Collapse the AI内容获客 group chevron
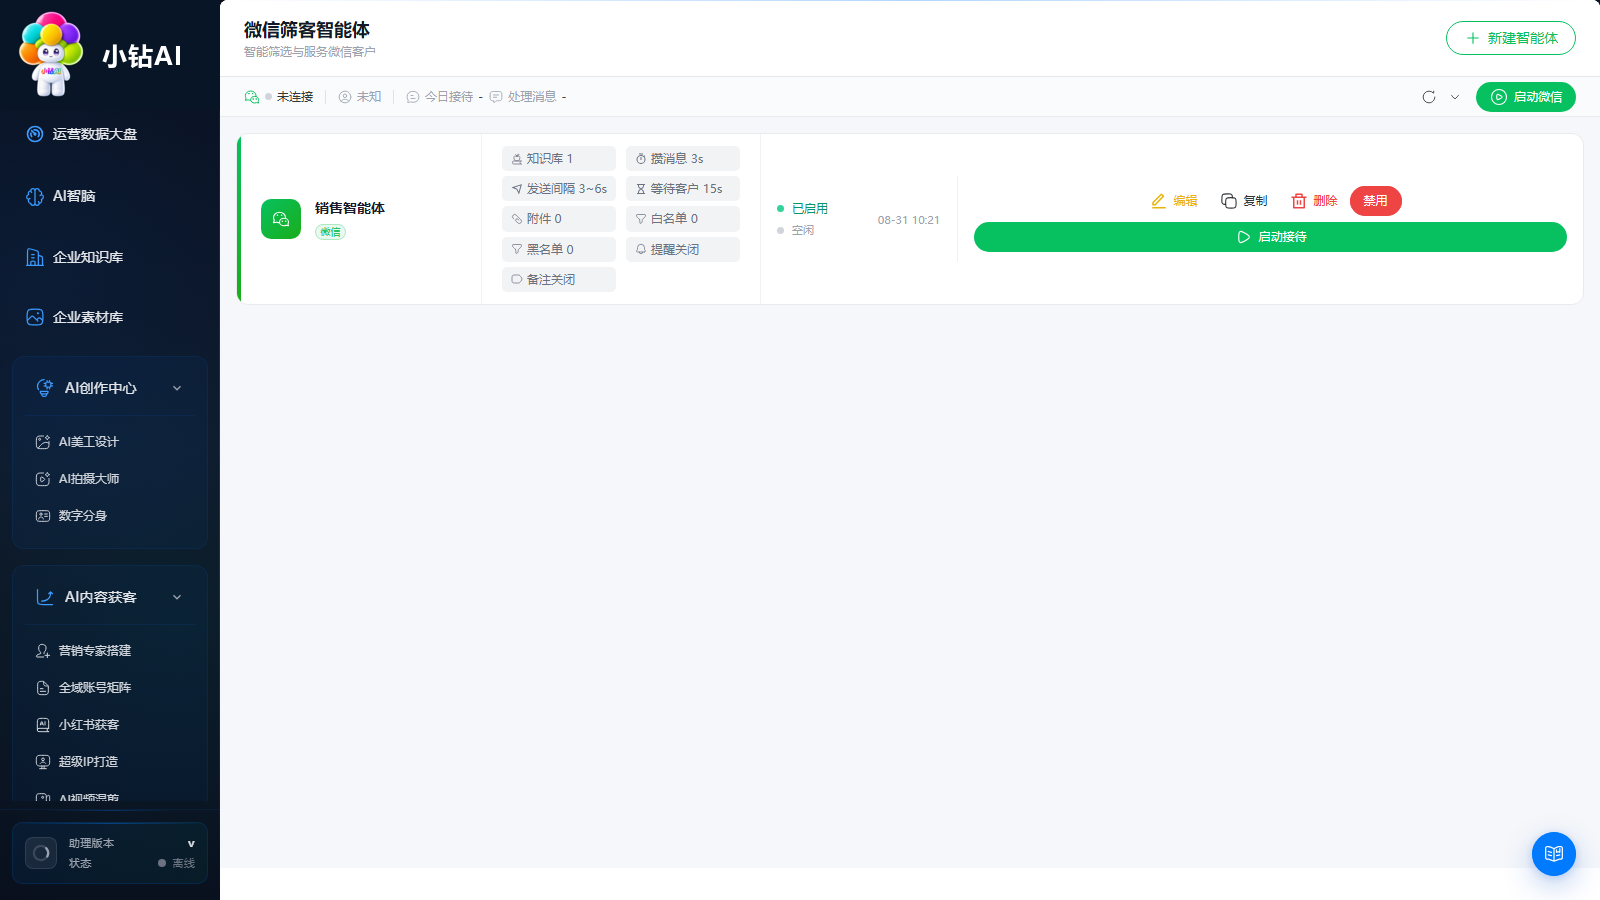Screen dimensions: 1600x900 [177, 597]
